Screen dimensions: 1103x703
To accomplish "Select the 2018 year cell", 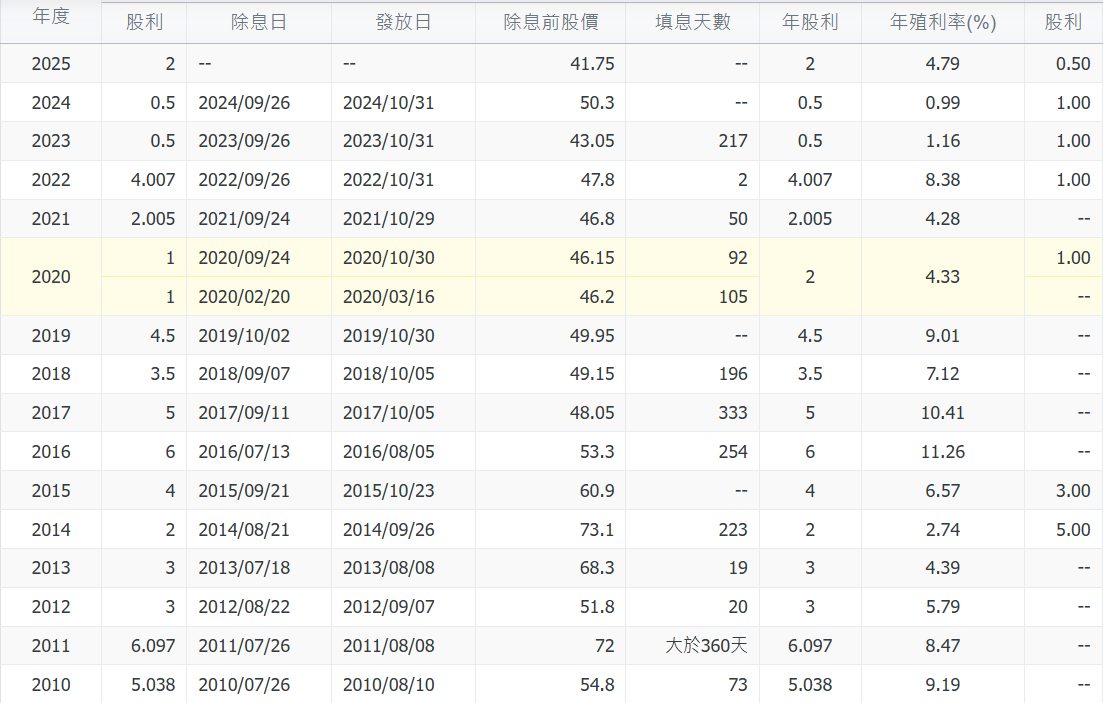I will pos(51,374).
